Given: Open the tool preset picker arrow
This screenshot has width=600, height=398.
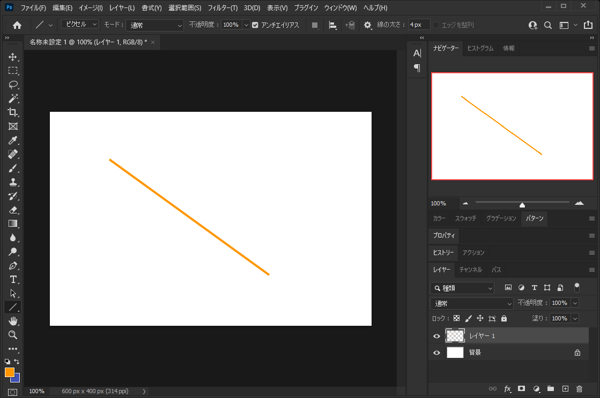Looking at the screenshot, I should pos(51,25).
